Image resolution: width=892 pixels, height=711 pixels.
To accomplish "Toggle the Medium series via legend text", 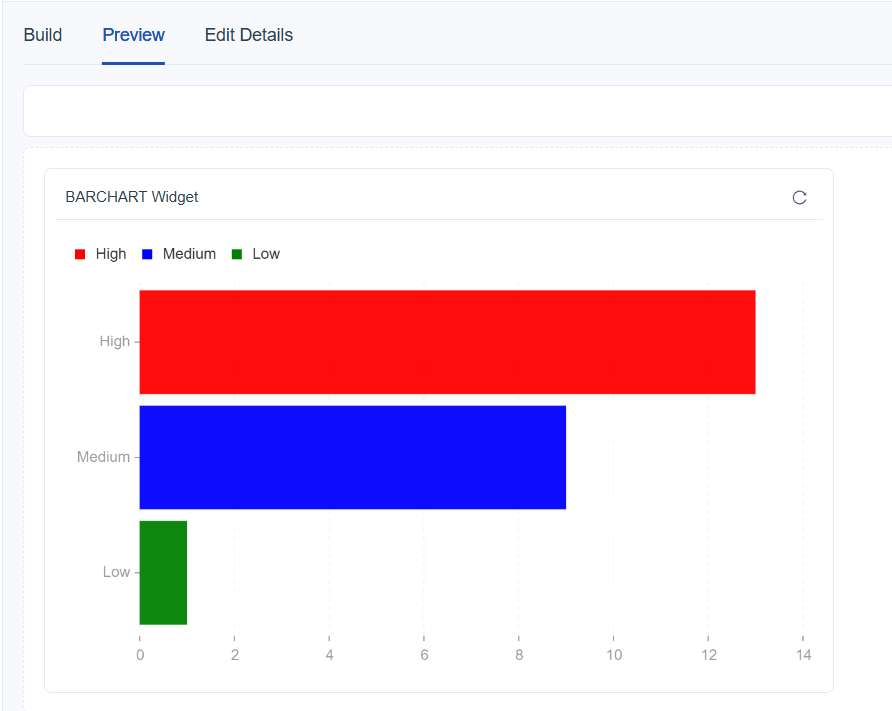I will [189, 254].
